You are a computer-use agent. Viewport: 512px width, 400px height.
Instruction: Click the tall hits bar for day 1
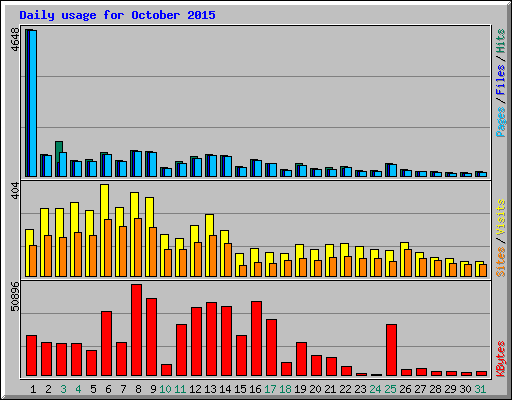point(27,103)
